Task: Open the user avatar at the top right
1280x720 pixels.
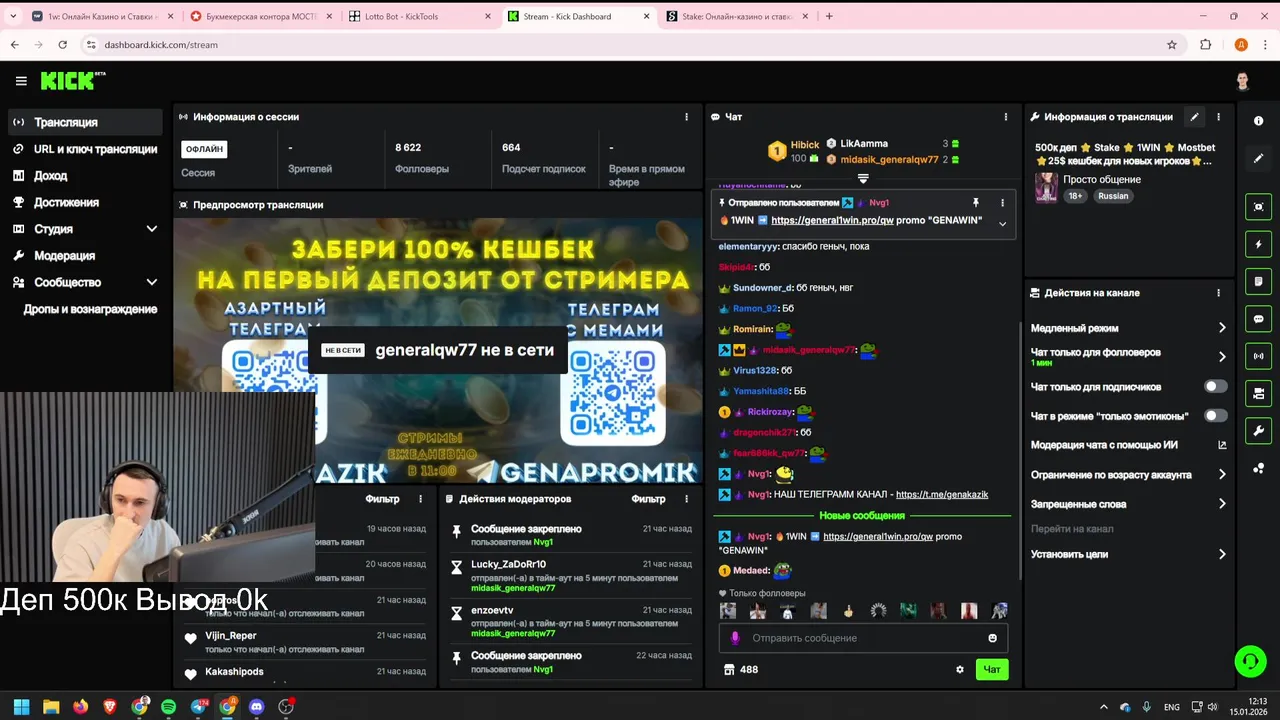Action: point(1242,81)
